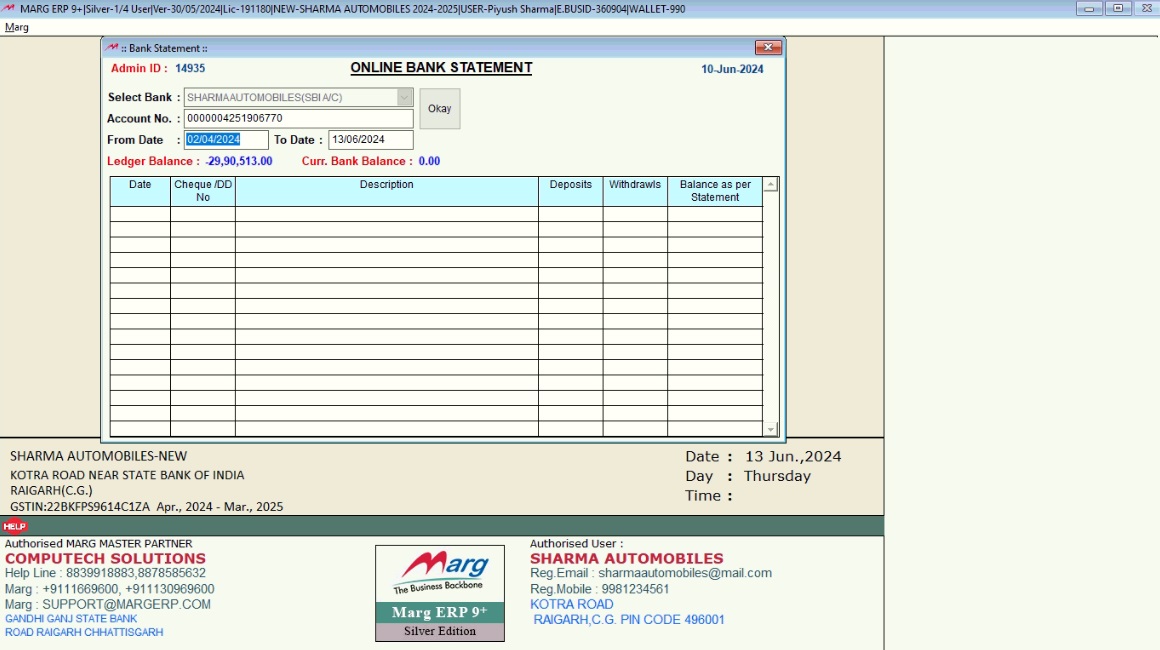This screenshot has height=650, width=1160.
Task: Open the Select Bank dropdown
Action: coord(404,98)
